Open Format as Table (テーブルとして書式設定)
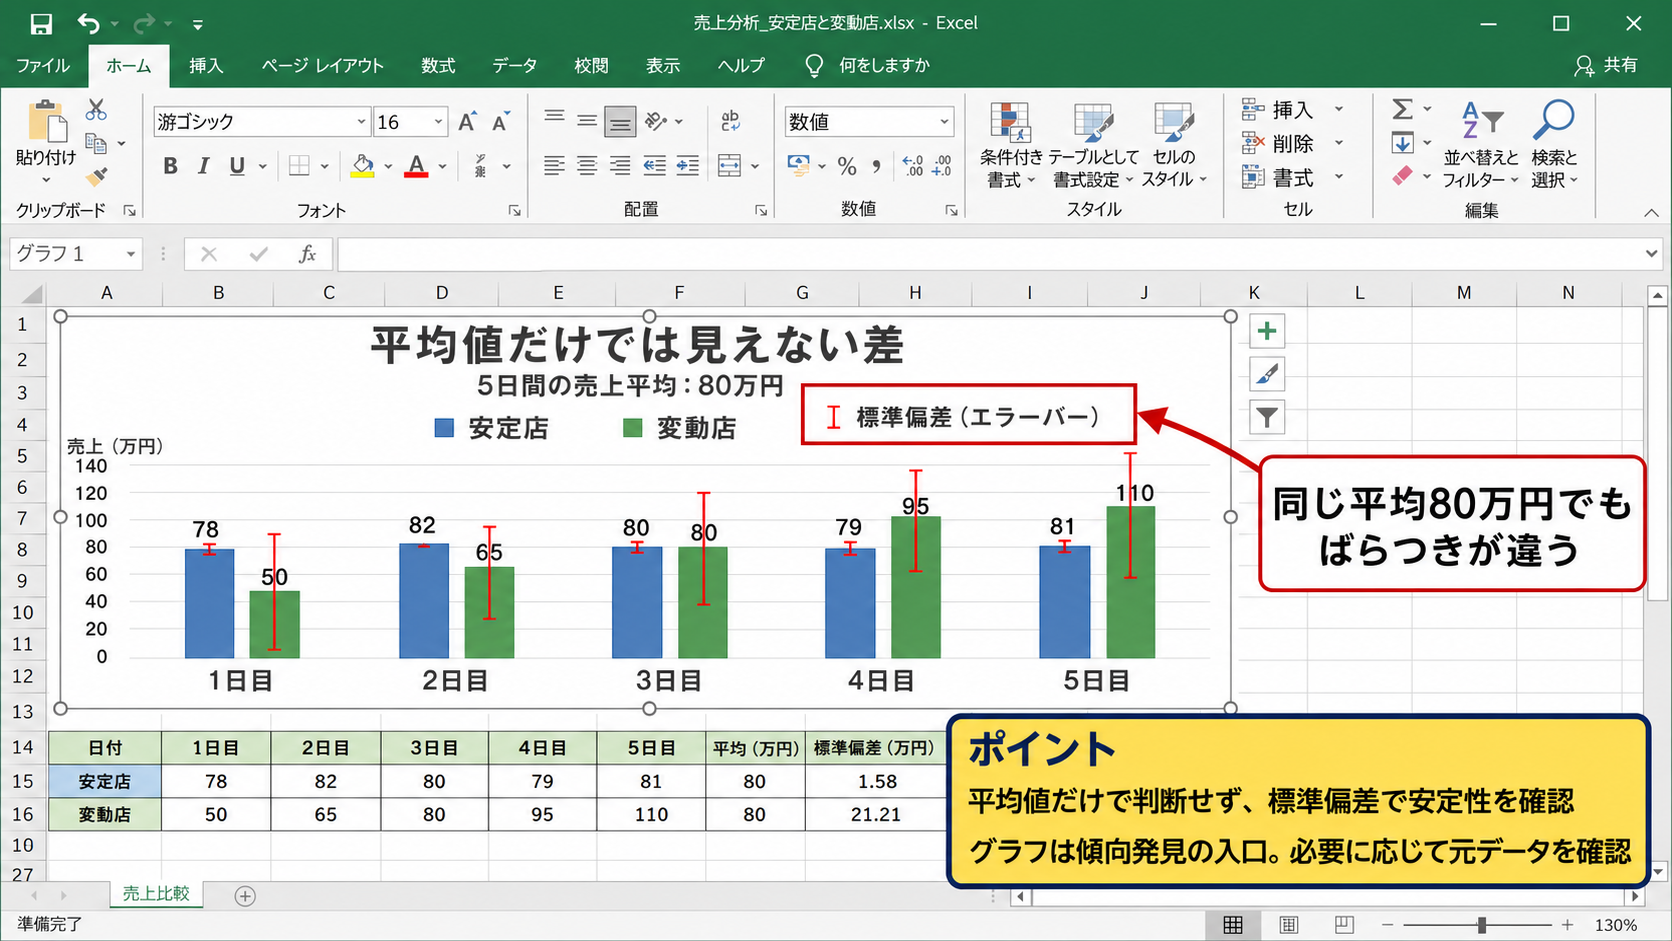 tap(1093, 145)
